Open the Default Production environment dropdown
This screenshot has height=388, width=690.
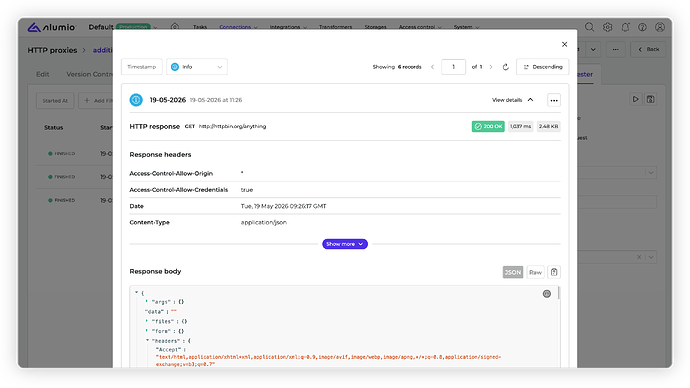click(x=123, y=27)
